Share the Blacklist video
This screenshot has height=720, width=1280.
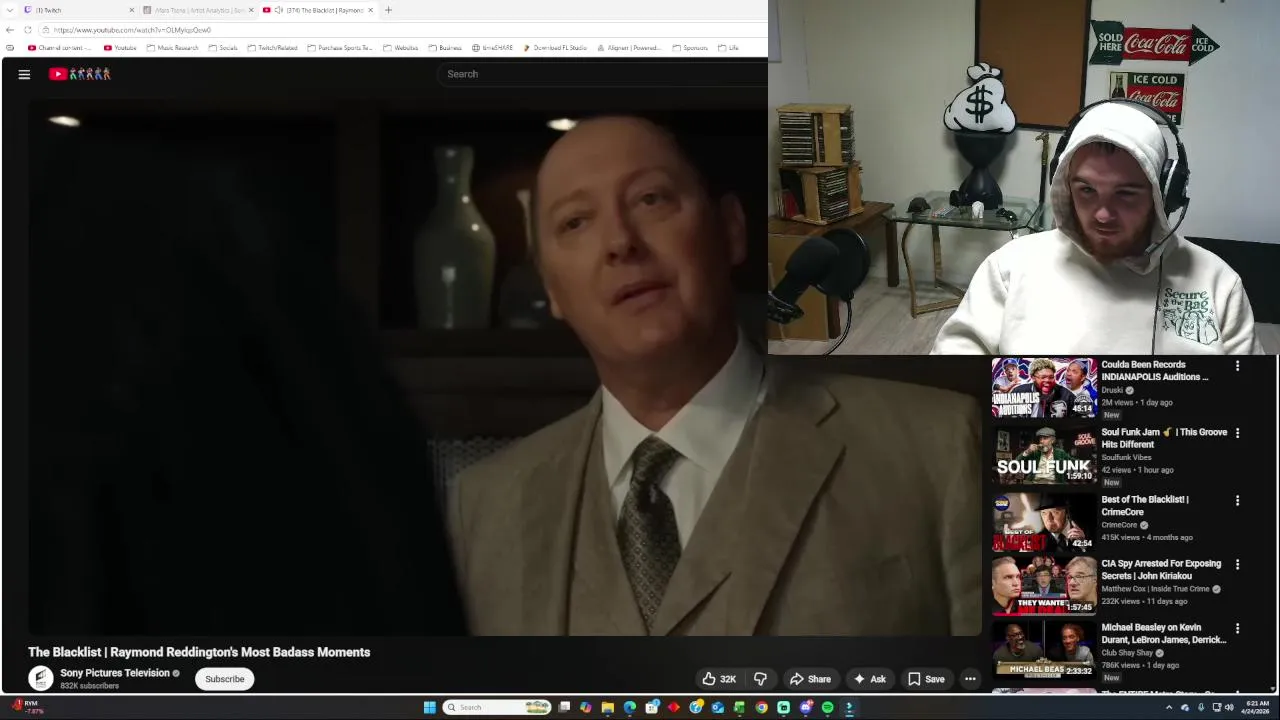coord(810,679)
